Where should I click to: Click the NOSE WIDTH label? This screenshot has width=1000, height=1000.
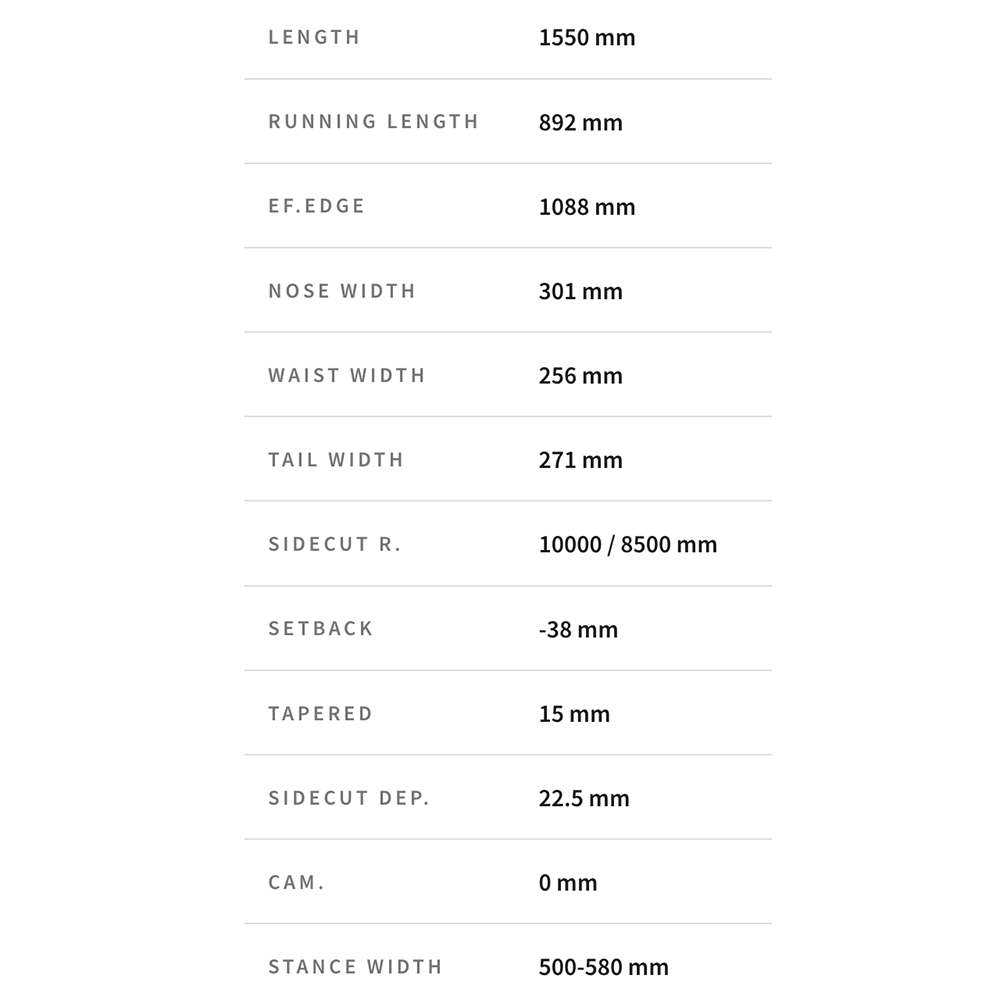click(342, 291)
